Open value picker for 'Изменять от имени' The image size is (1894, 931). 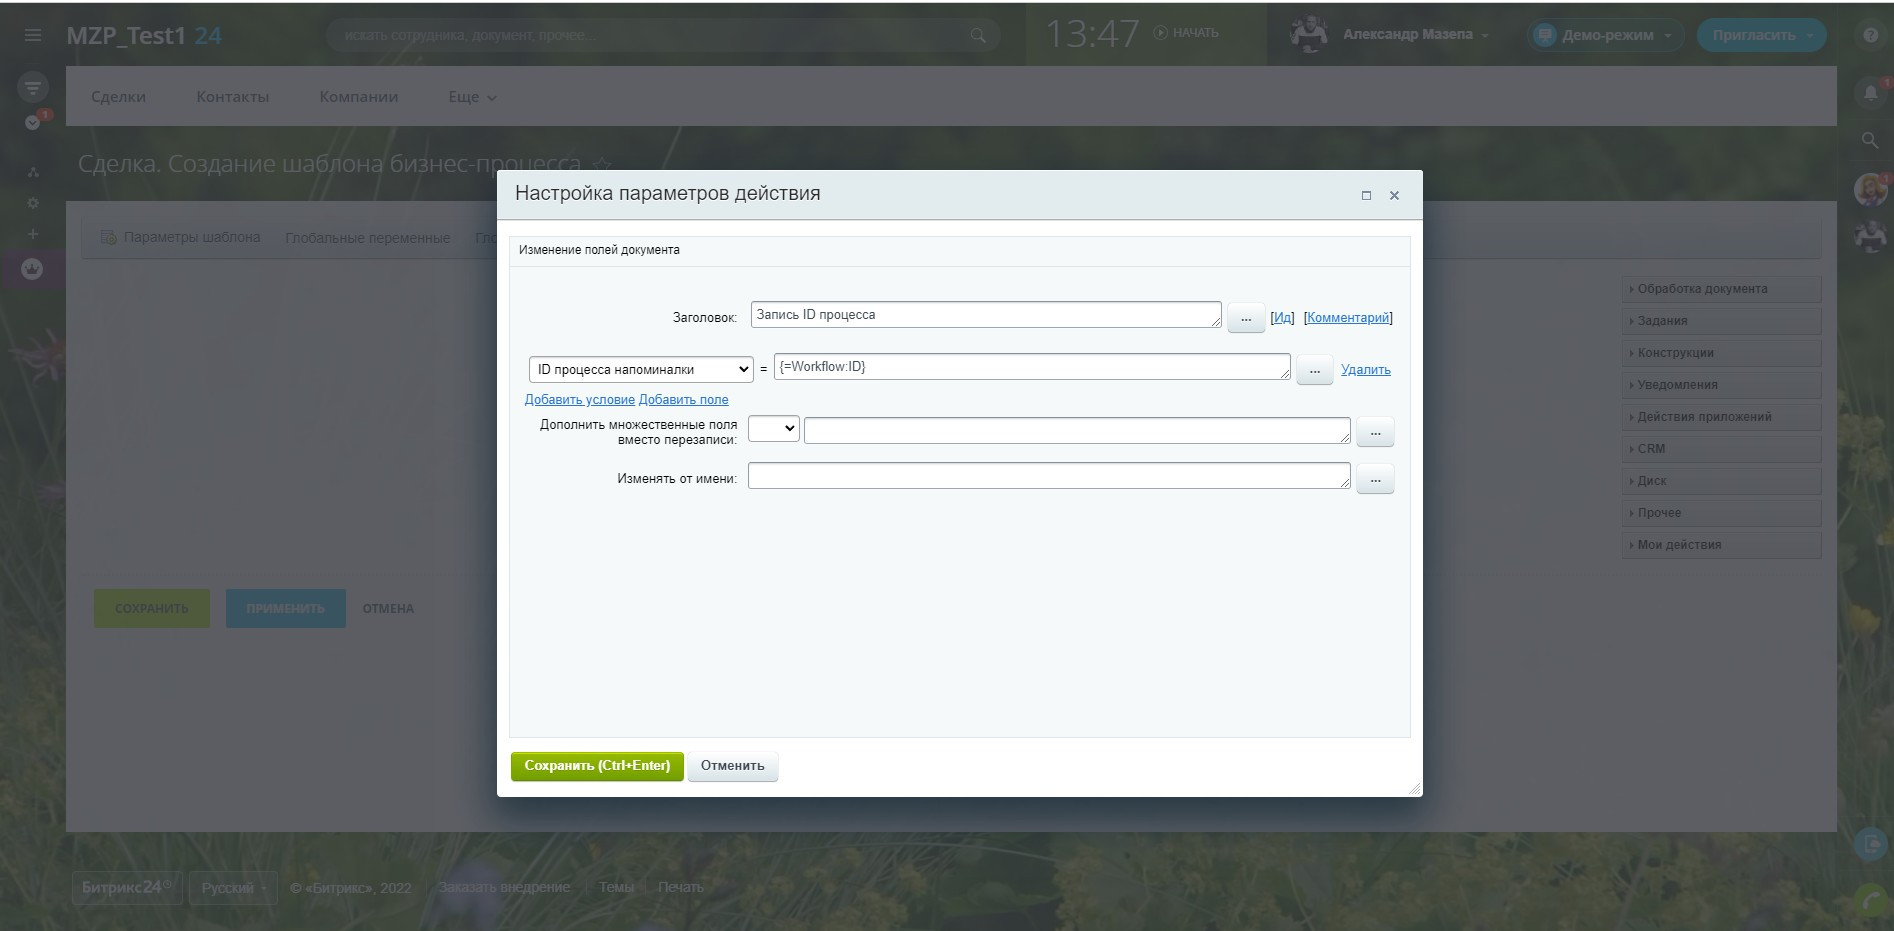pos(1375,480)
